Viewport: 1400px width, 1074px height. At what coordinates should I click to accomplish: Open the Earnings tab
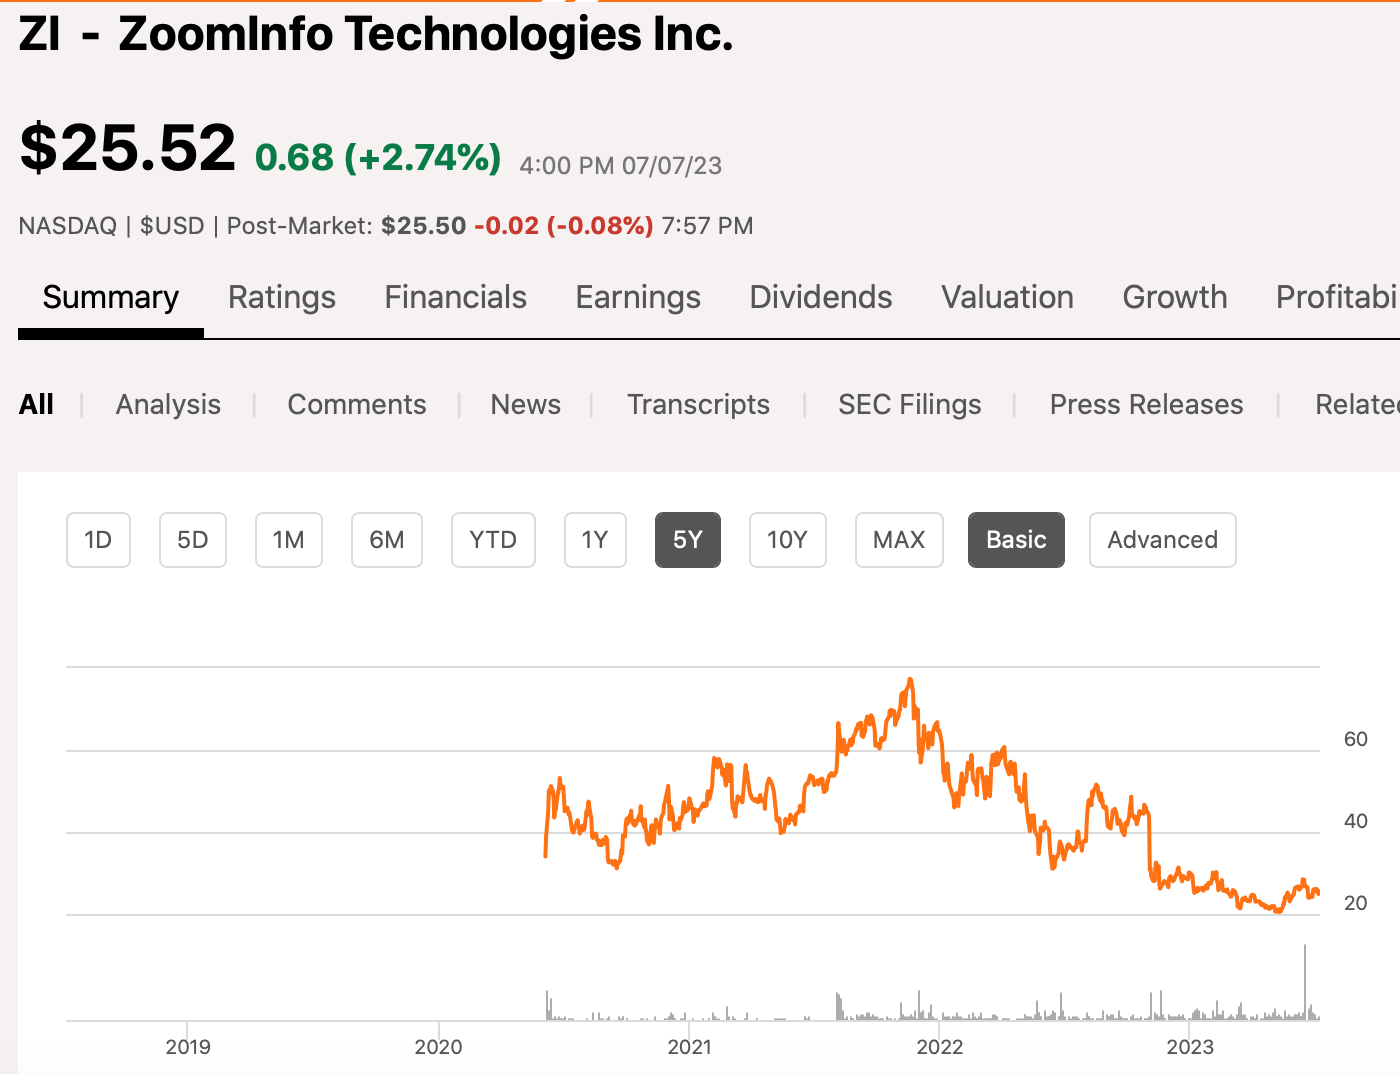click(x=638, y=297)
